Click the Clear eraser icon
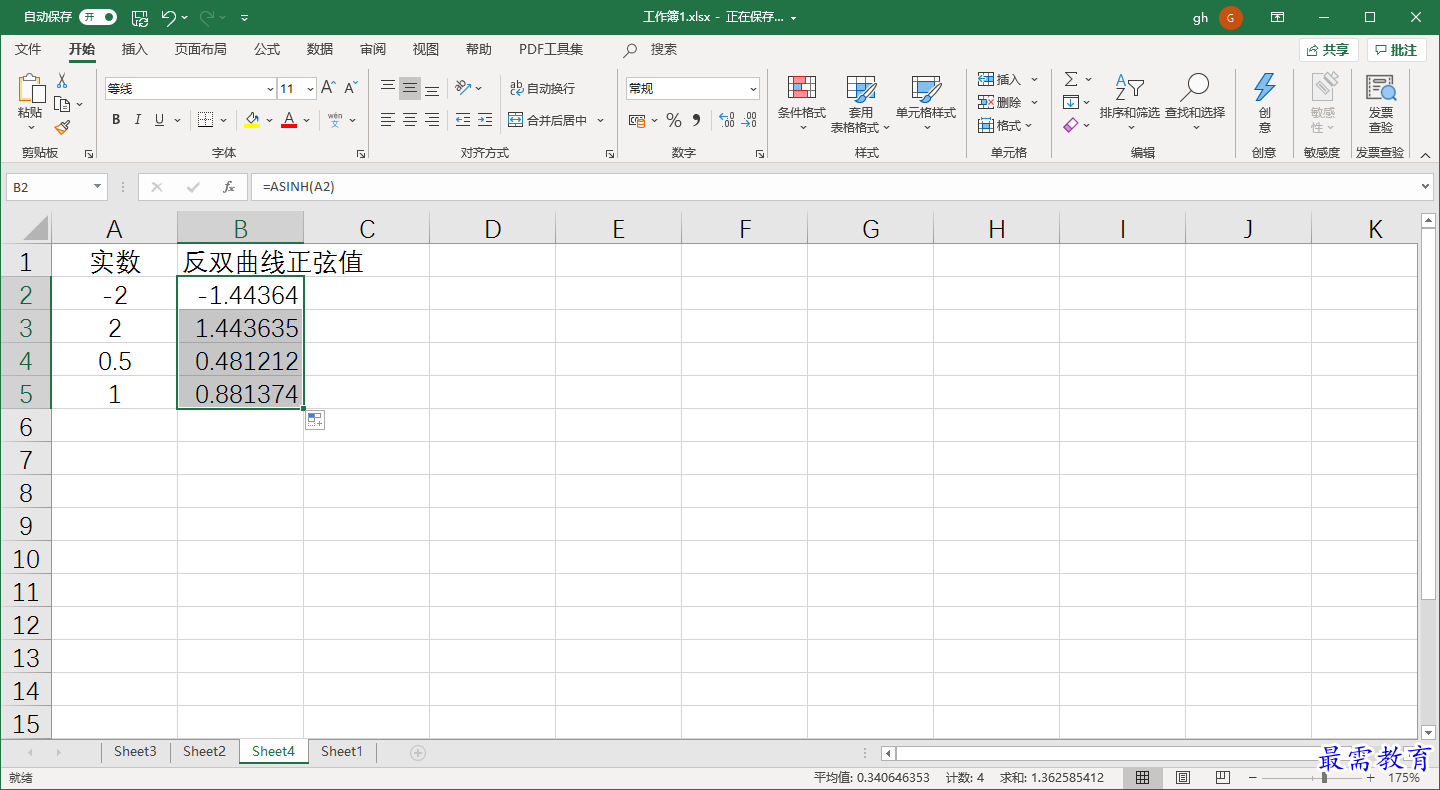The image size is (1440, 790). (x=1071, y=125)
